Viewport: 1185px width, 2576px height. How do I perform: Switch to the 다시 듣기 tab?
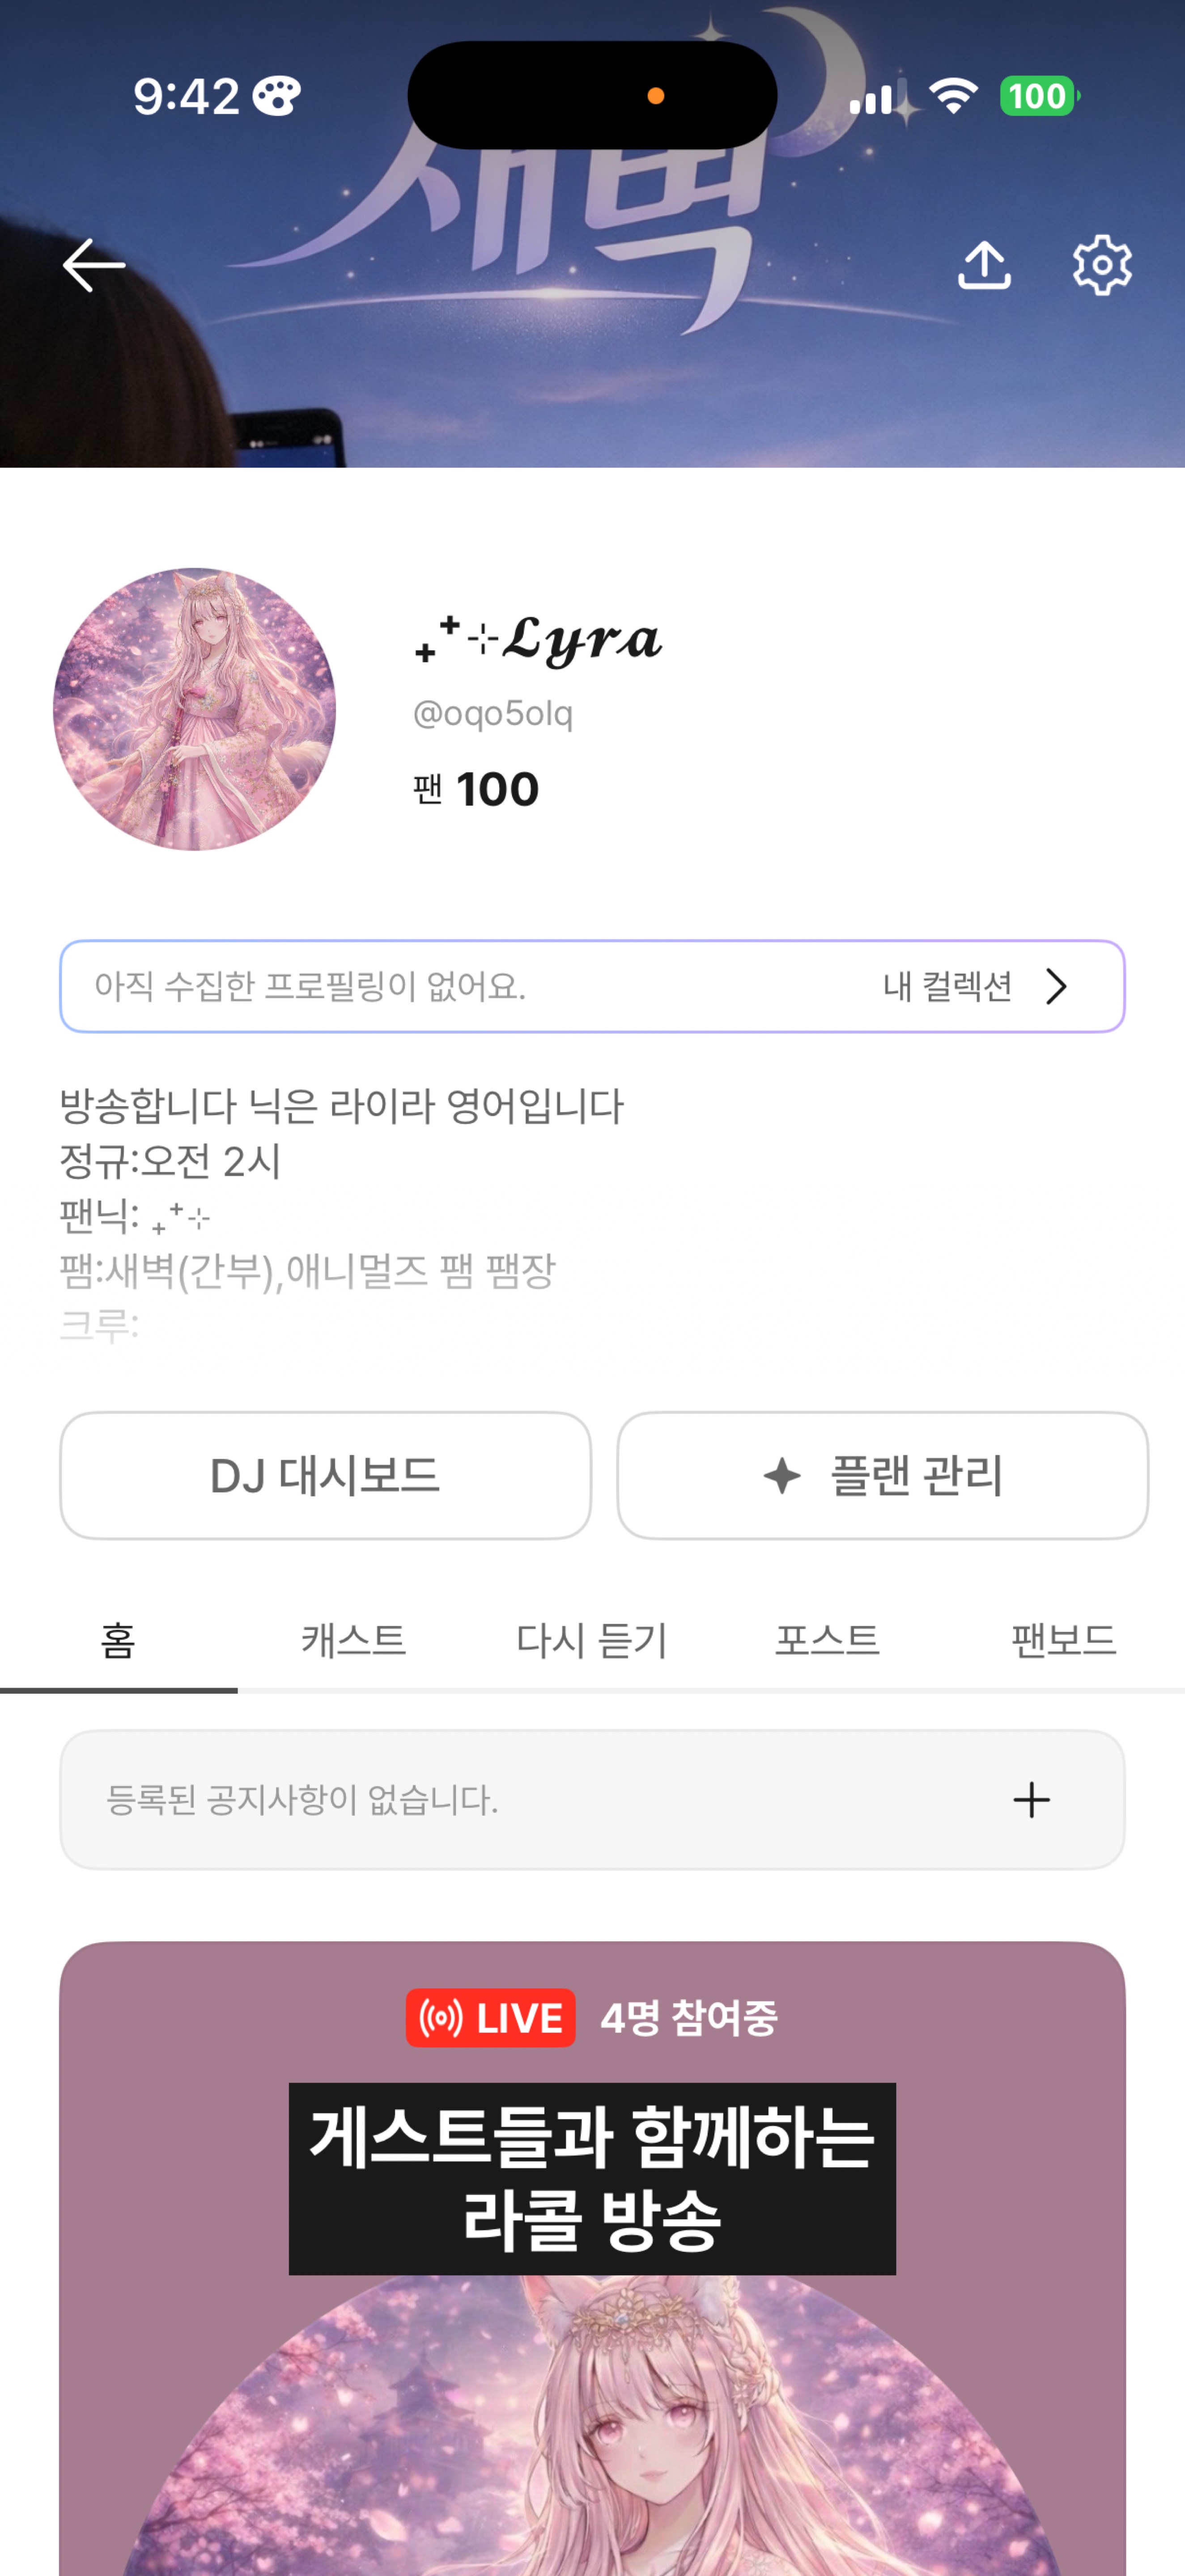click(592, 1641)
